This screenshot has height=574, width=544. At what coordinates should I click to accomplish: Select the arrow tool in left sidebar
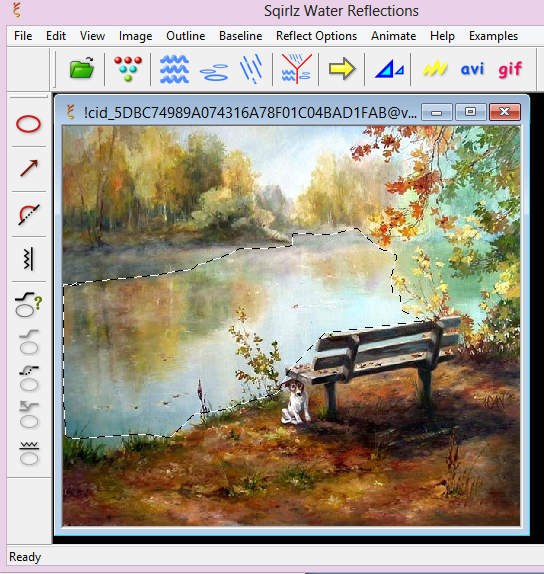pyautogui.click(x=29, y=168)
